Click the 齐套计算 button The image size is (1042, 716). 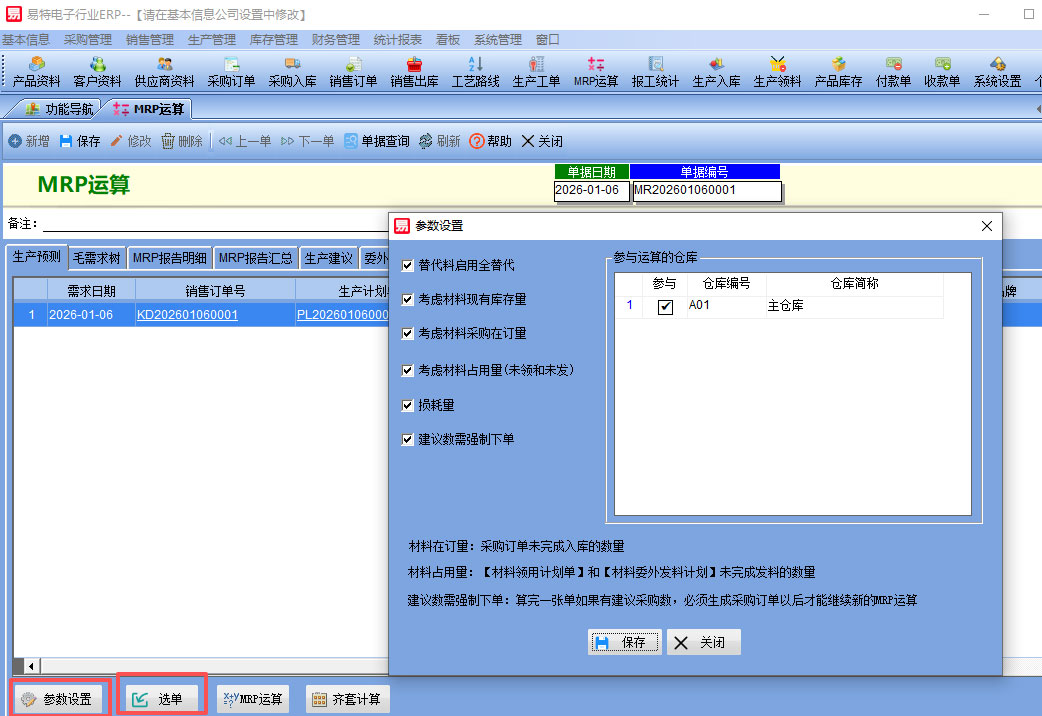tap(347, 700)
